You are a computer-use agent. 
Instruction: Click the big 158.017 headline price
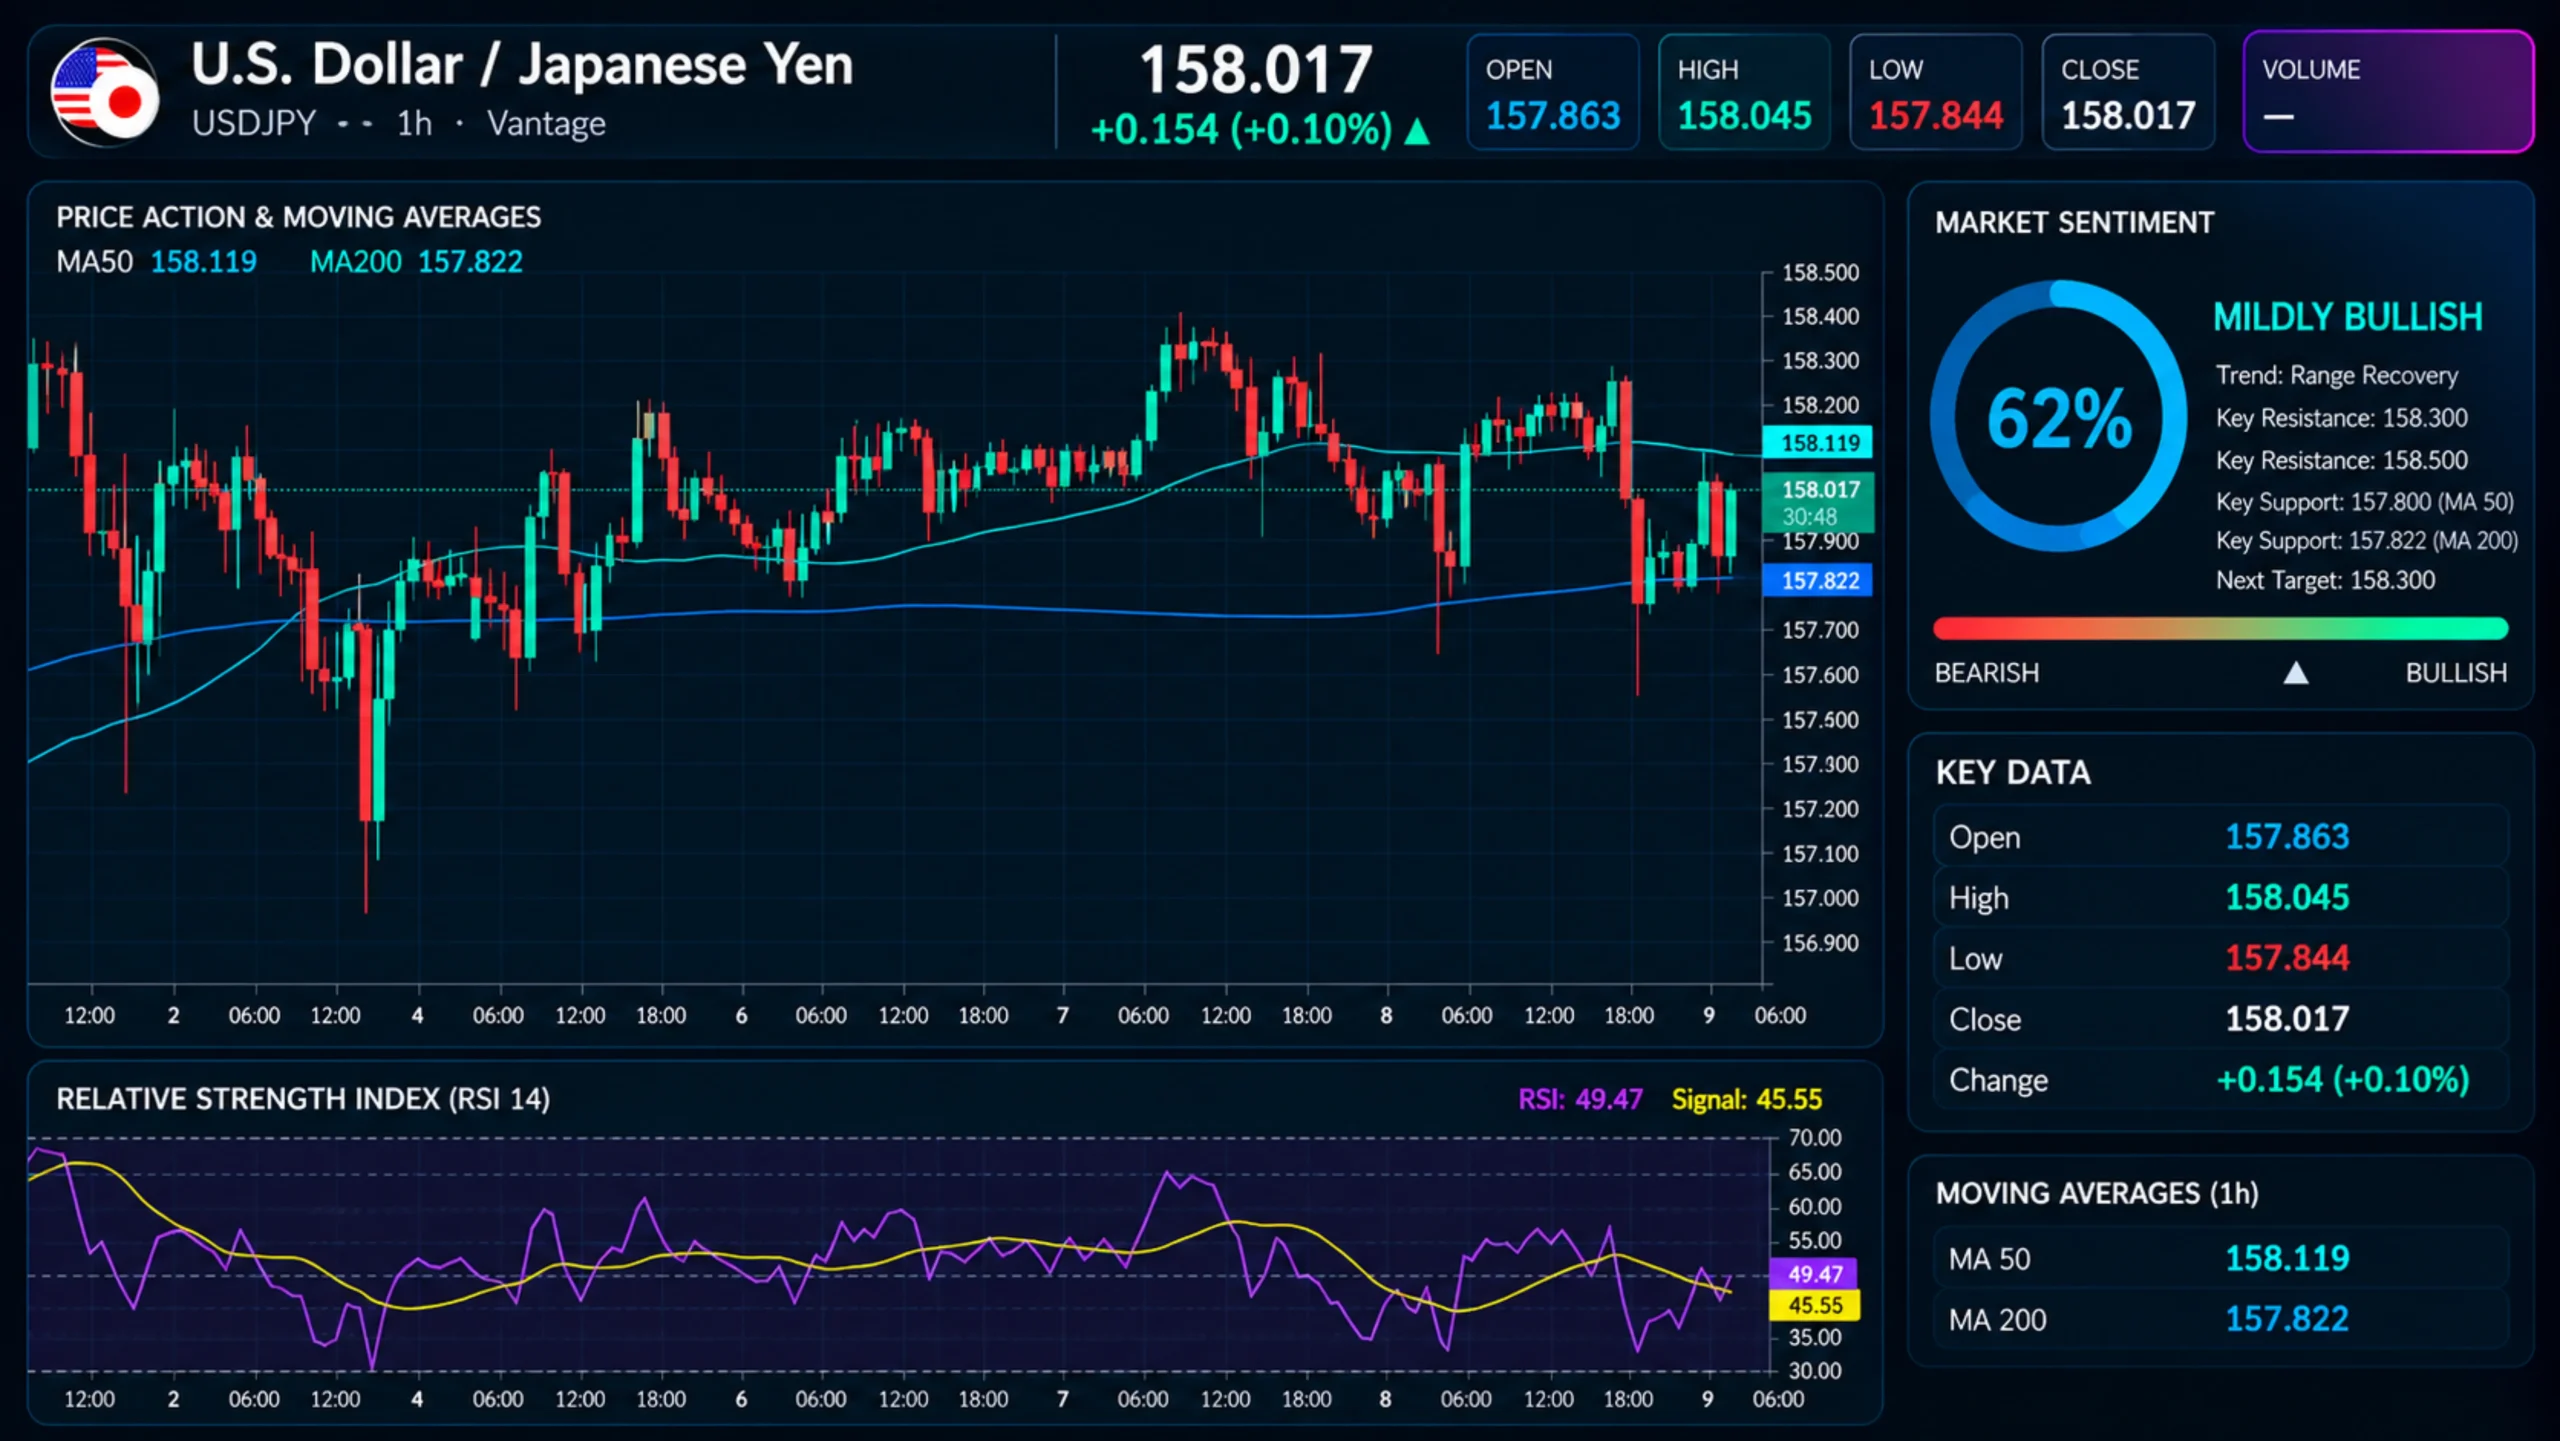click(1256, 70)
